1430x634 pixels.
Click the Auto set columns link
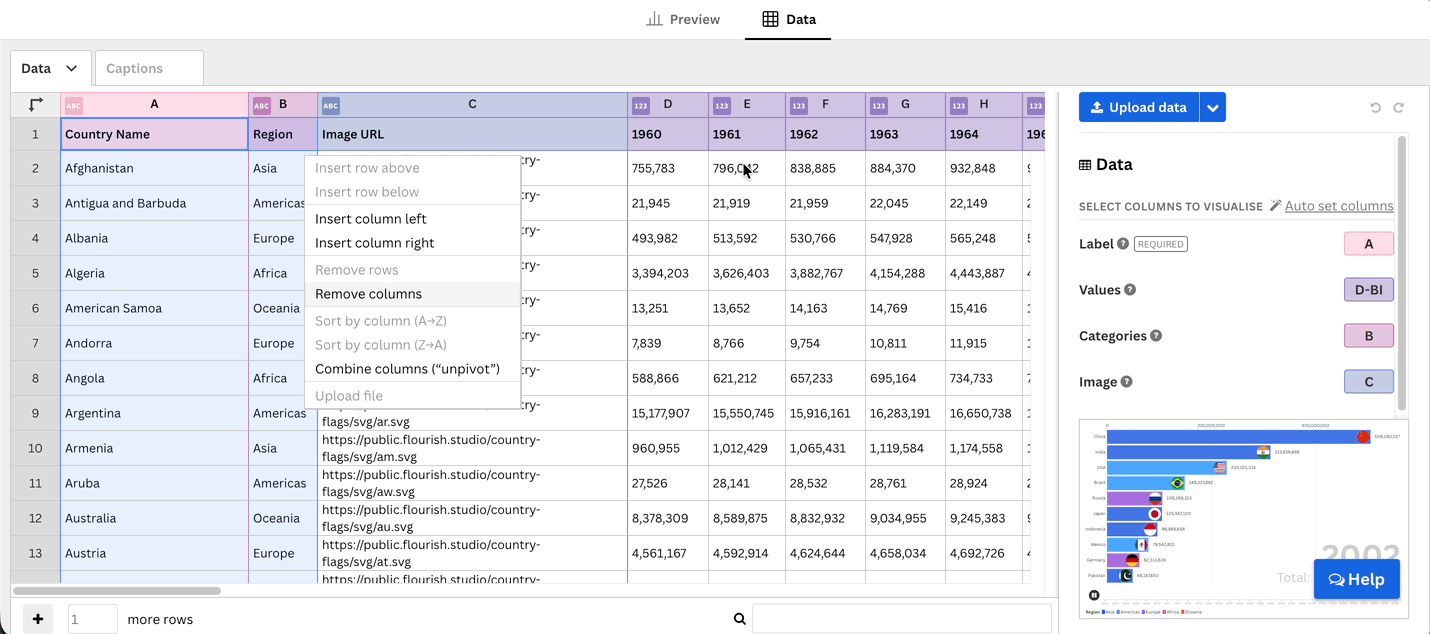pyautogui.click(x=1338, y=206)
